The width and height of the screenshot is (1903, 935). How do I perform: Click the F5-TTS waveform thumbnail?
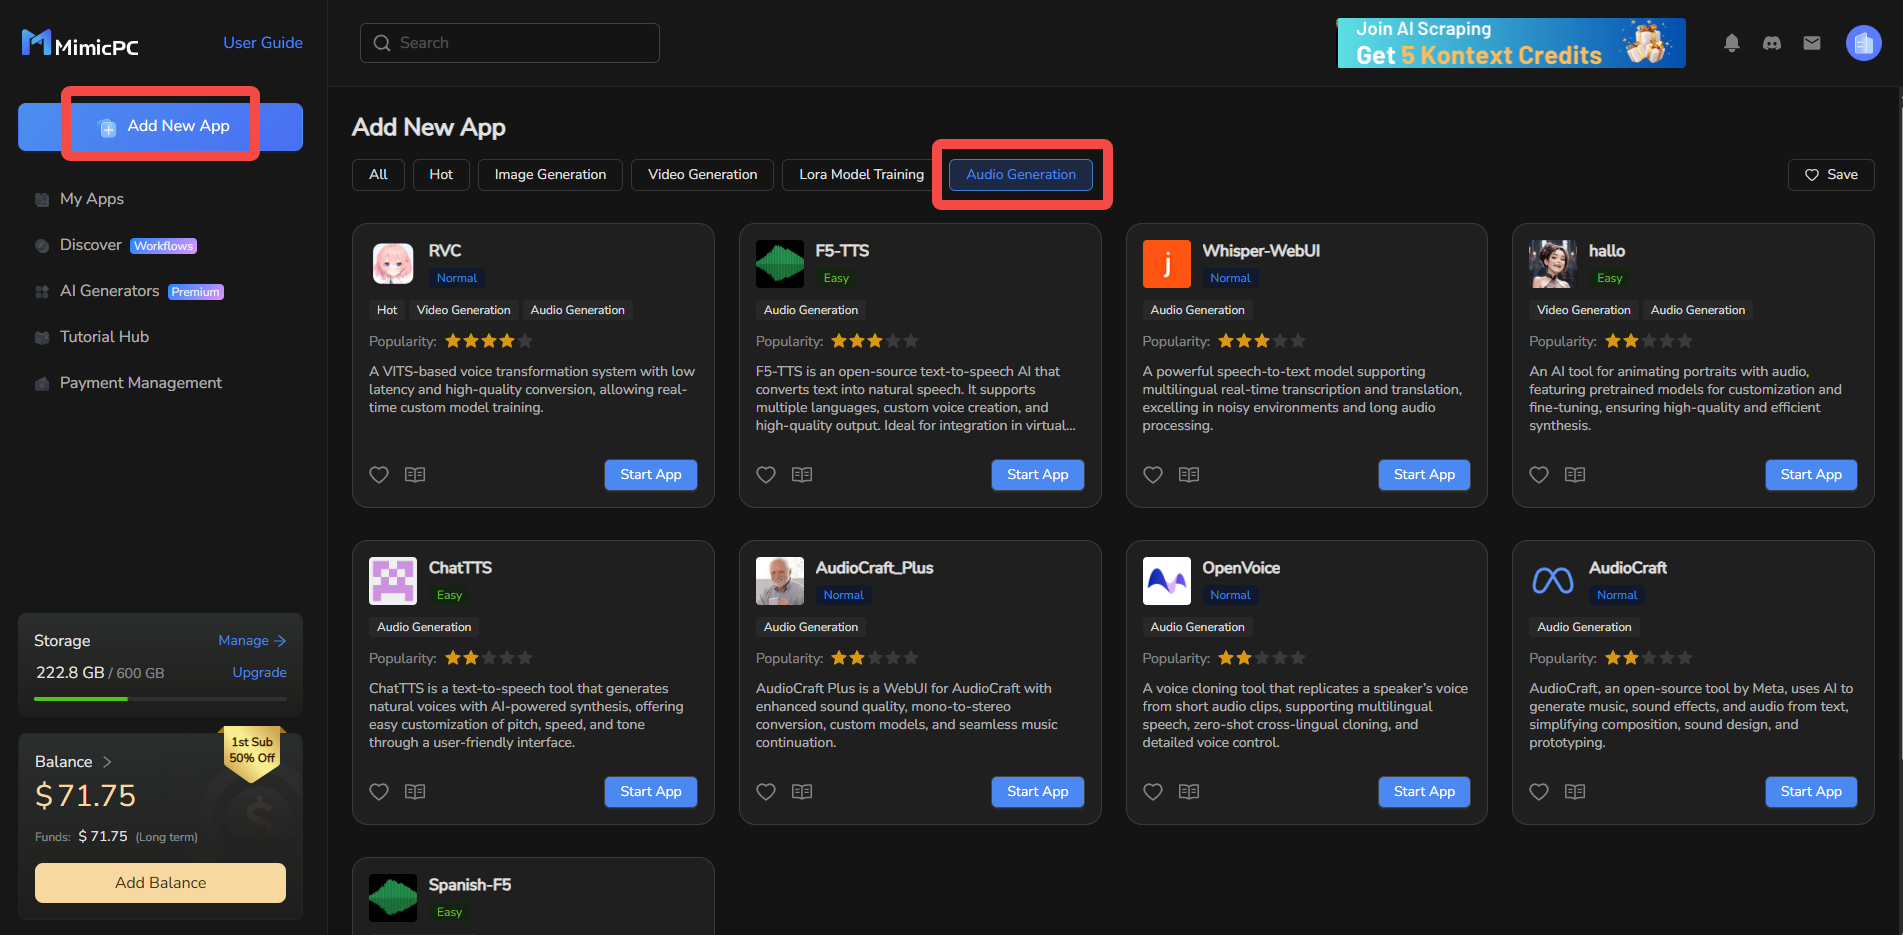[780, 264]
